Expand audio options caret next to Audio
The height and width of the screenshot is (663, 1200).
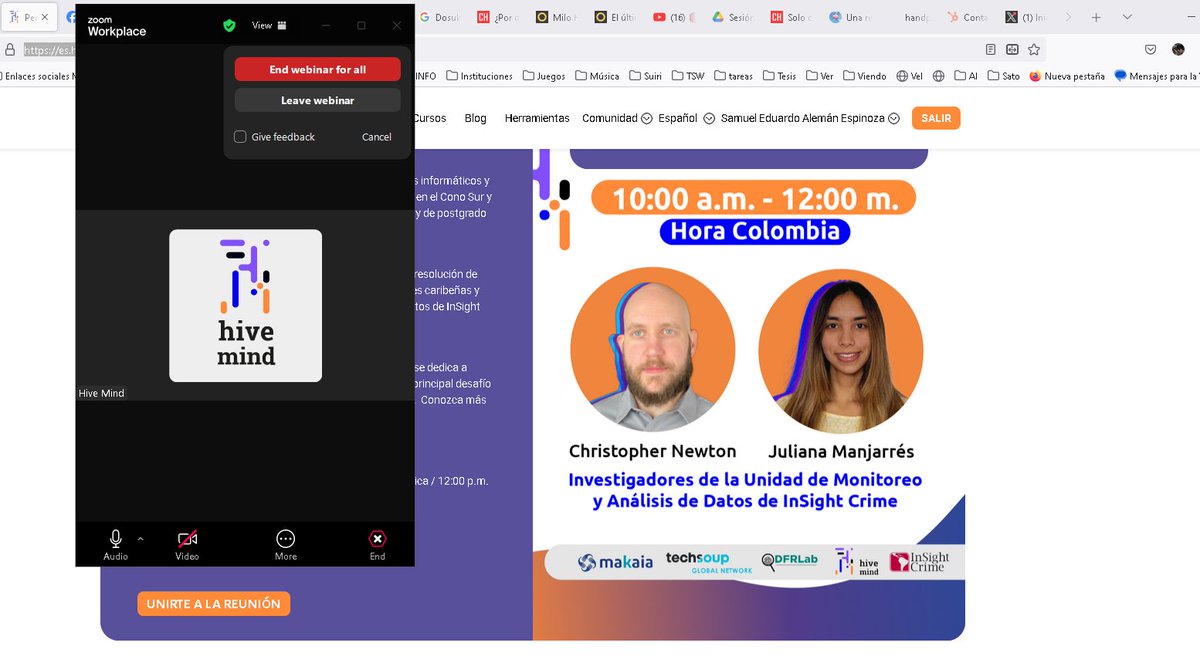coord(140,538)
